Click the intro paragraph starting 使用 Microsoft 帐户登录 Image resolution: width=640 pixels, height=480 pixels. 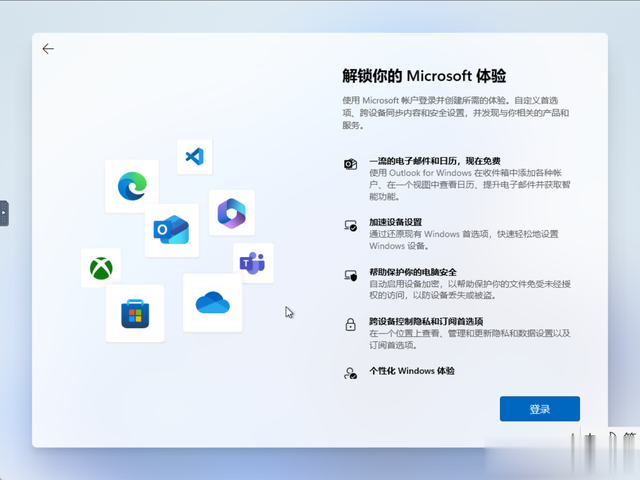pos(456,113)
